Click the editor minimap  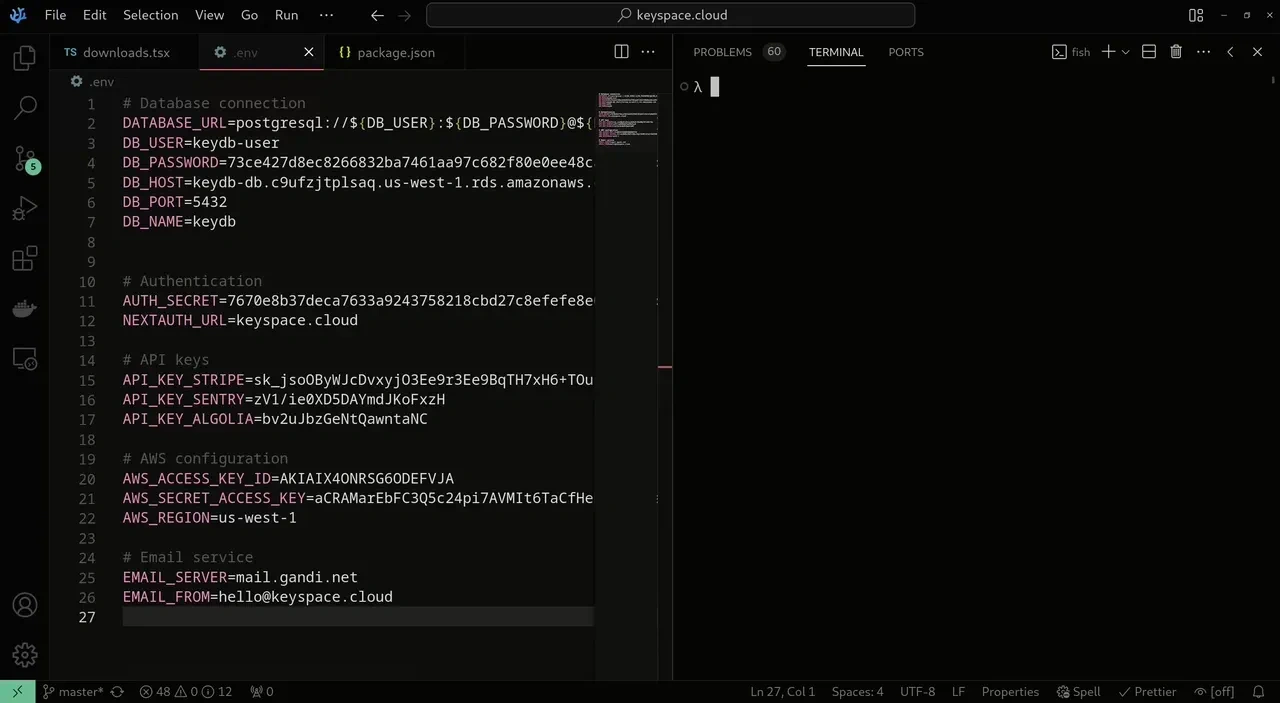[x=627, y=120]
